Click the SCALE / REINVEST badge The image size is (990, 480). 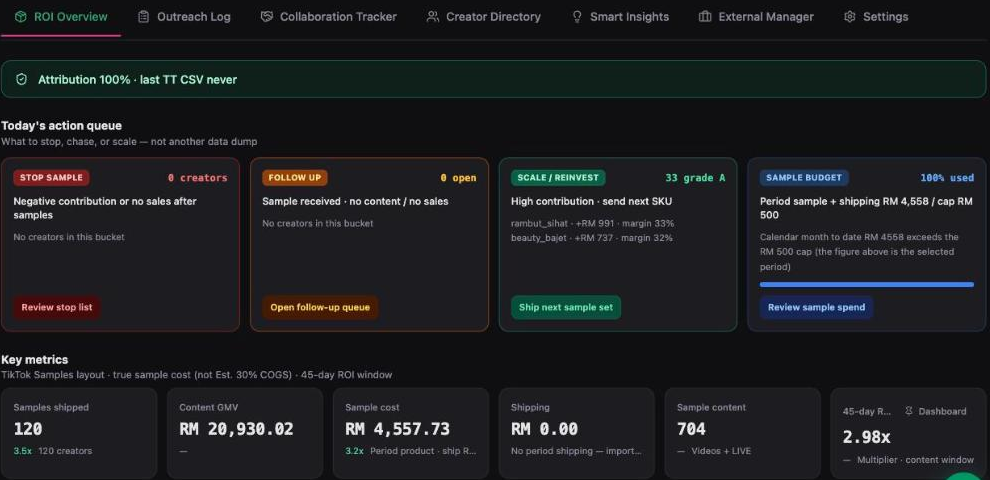click(x=558, y=178)
